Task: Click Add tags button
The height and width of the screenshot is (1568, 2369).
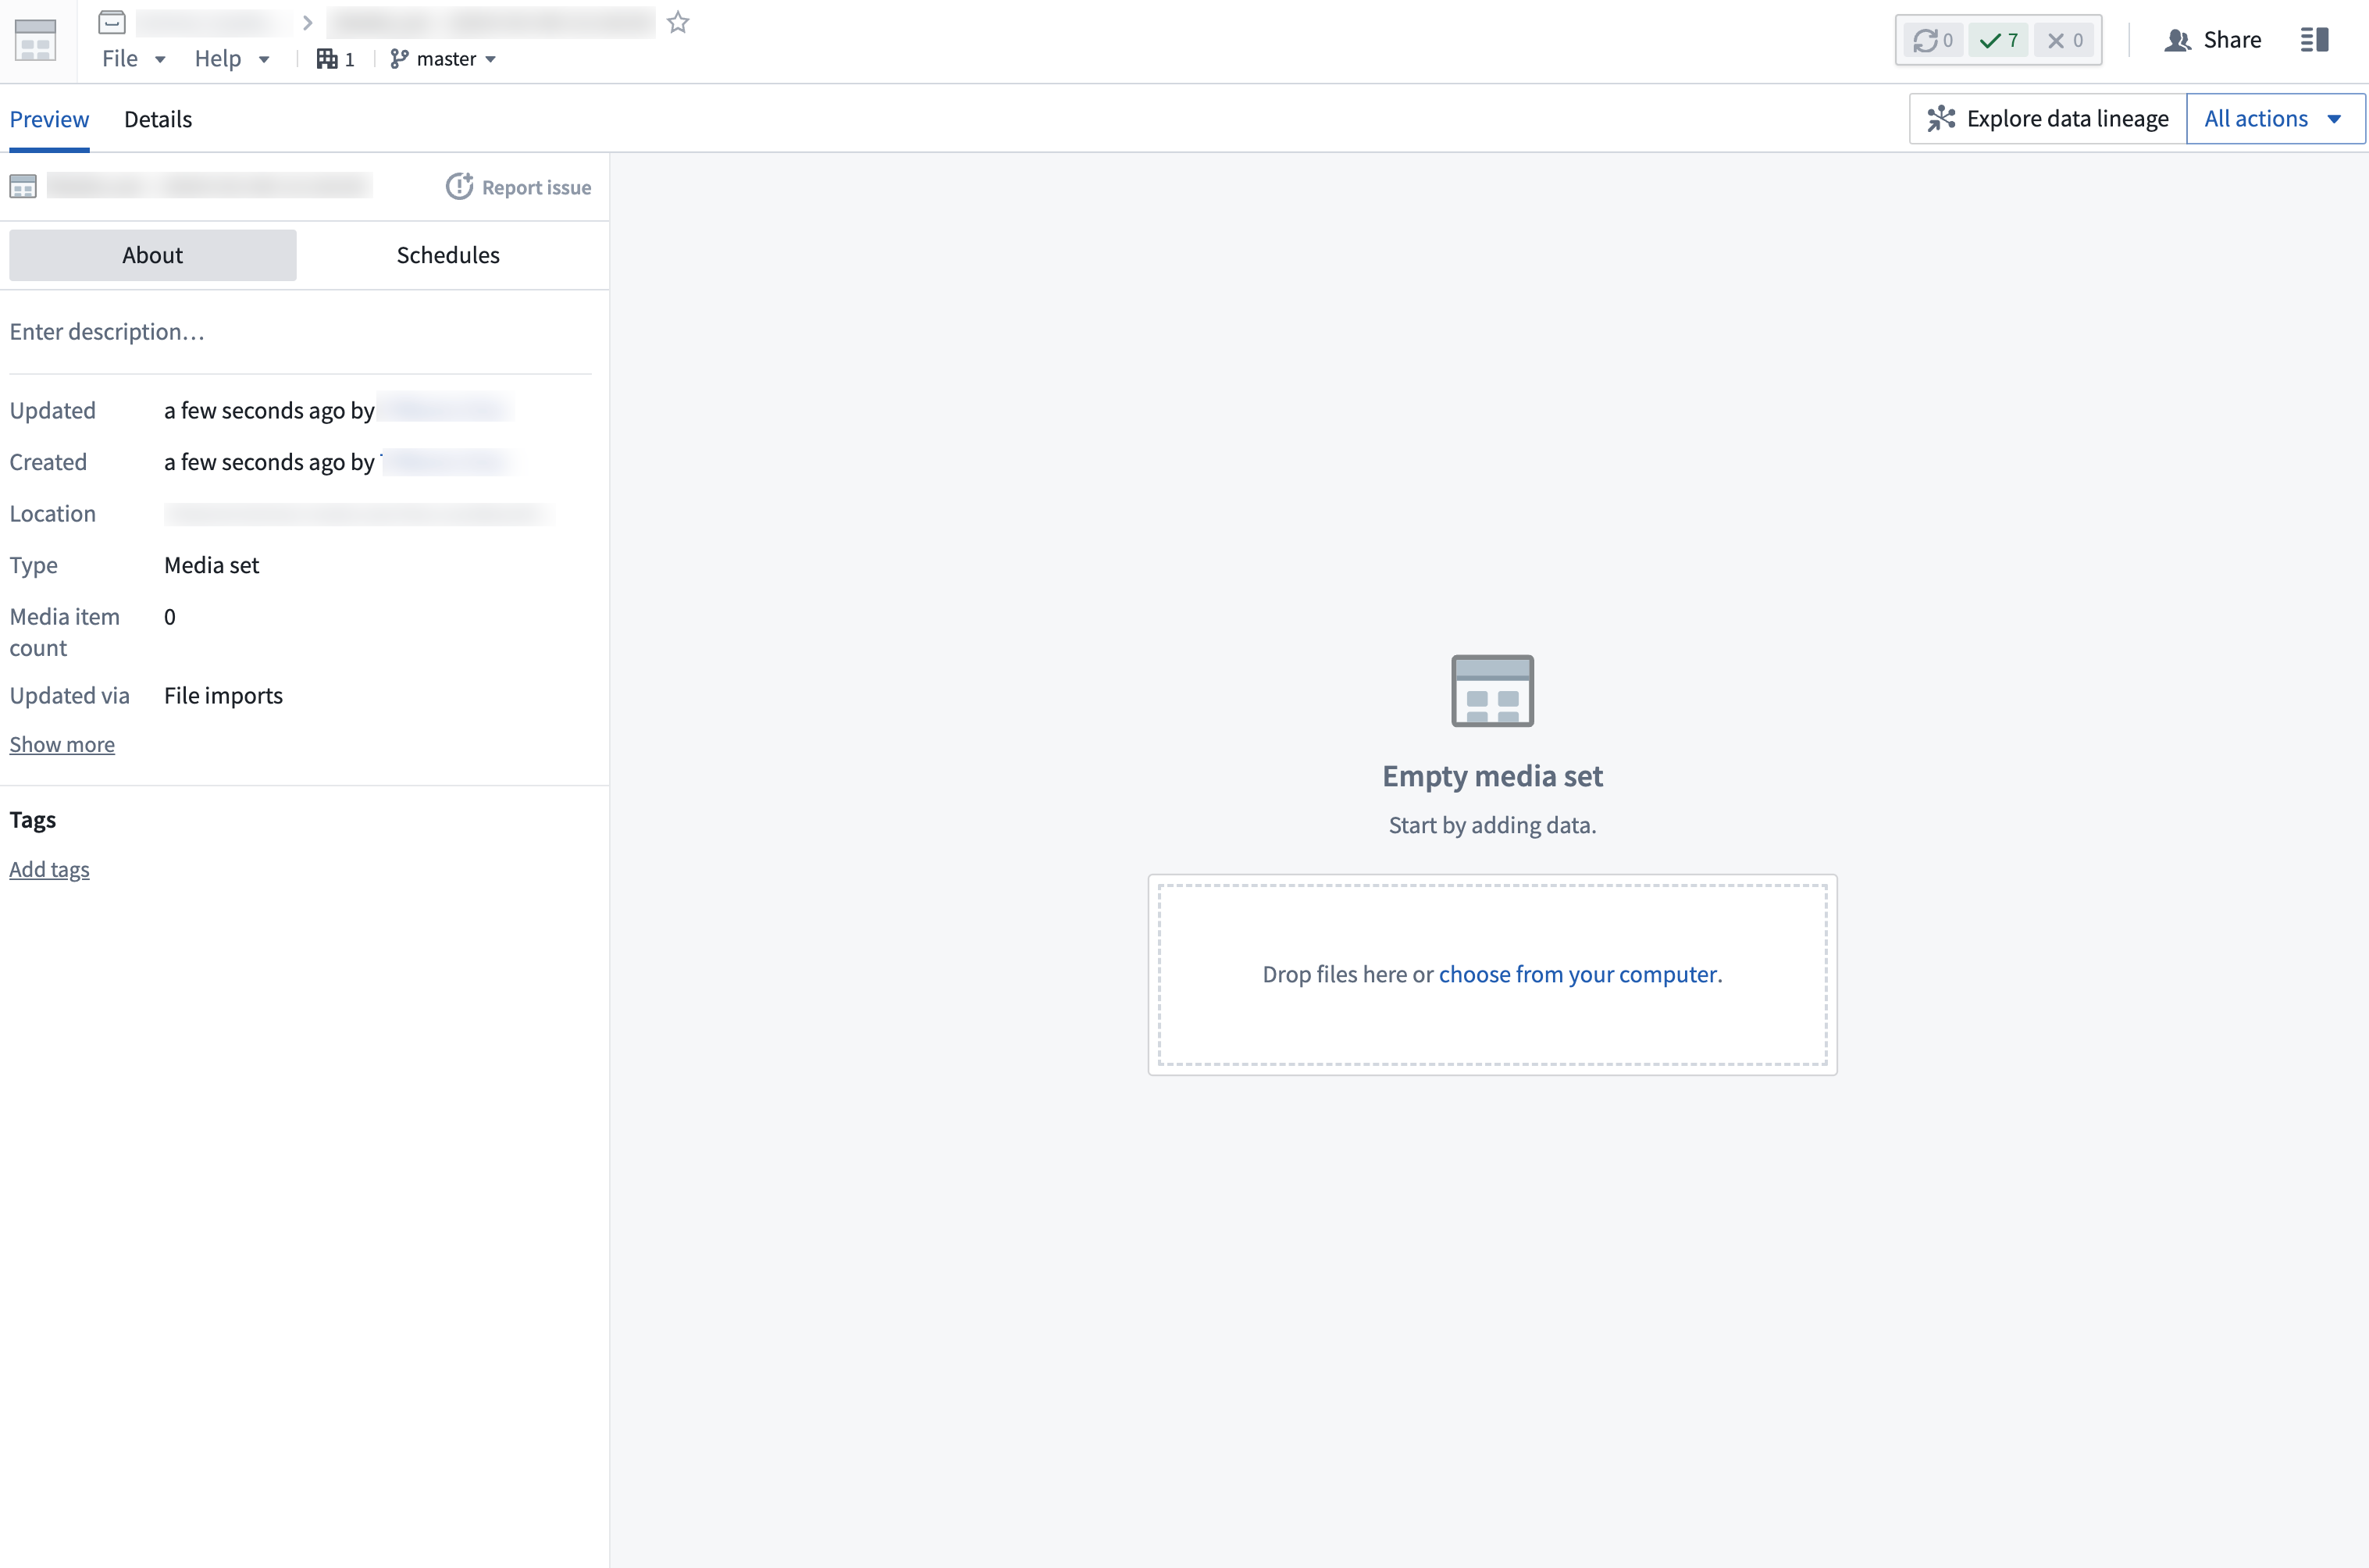Action: pyautogui.click(x=49, y=868)
